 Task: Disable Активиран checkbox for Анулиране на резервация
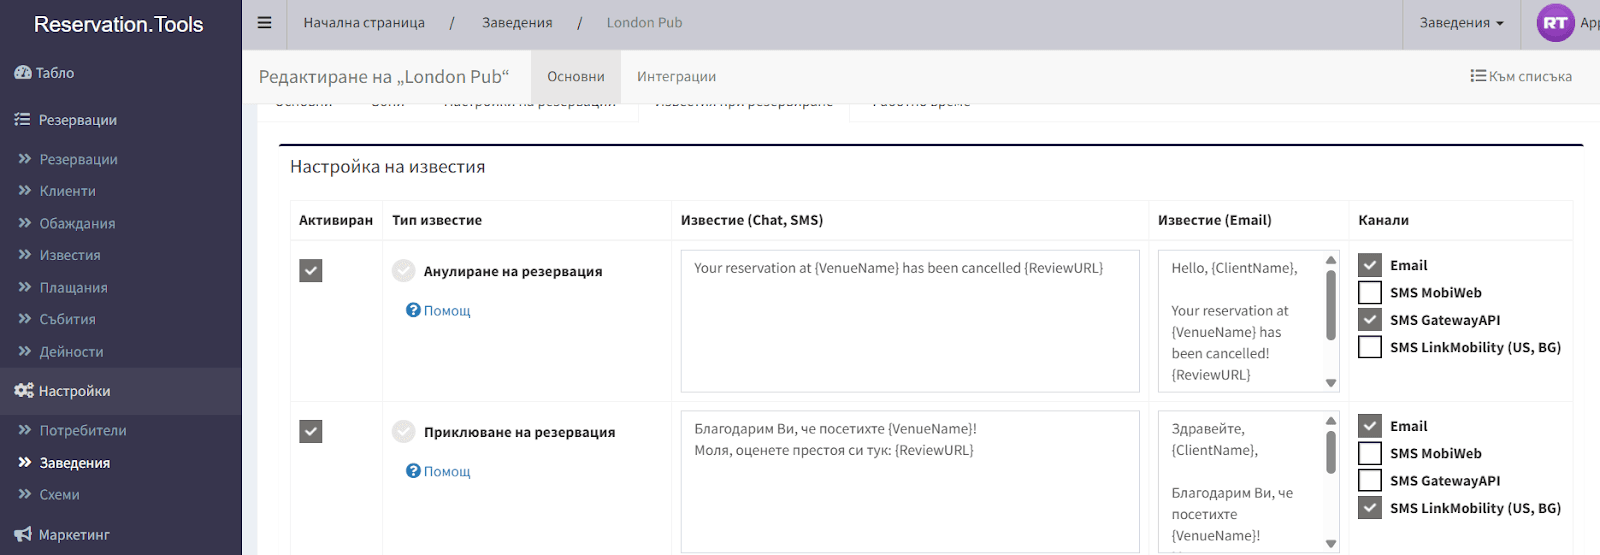point(311,271)
